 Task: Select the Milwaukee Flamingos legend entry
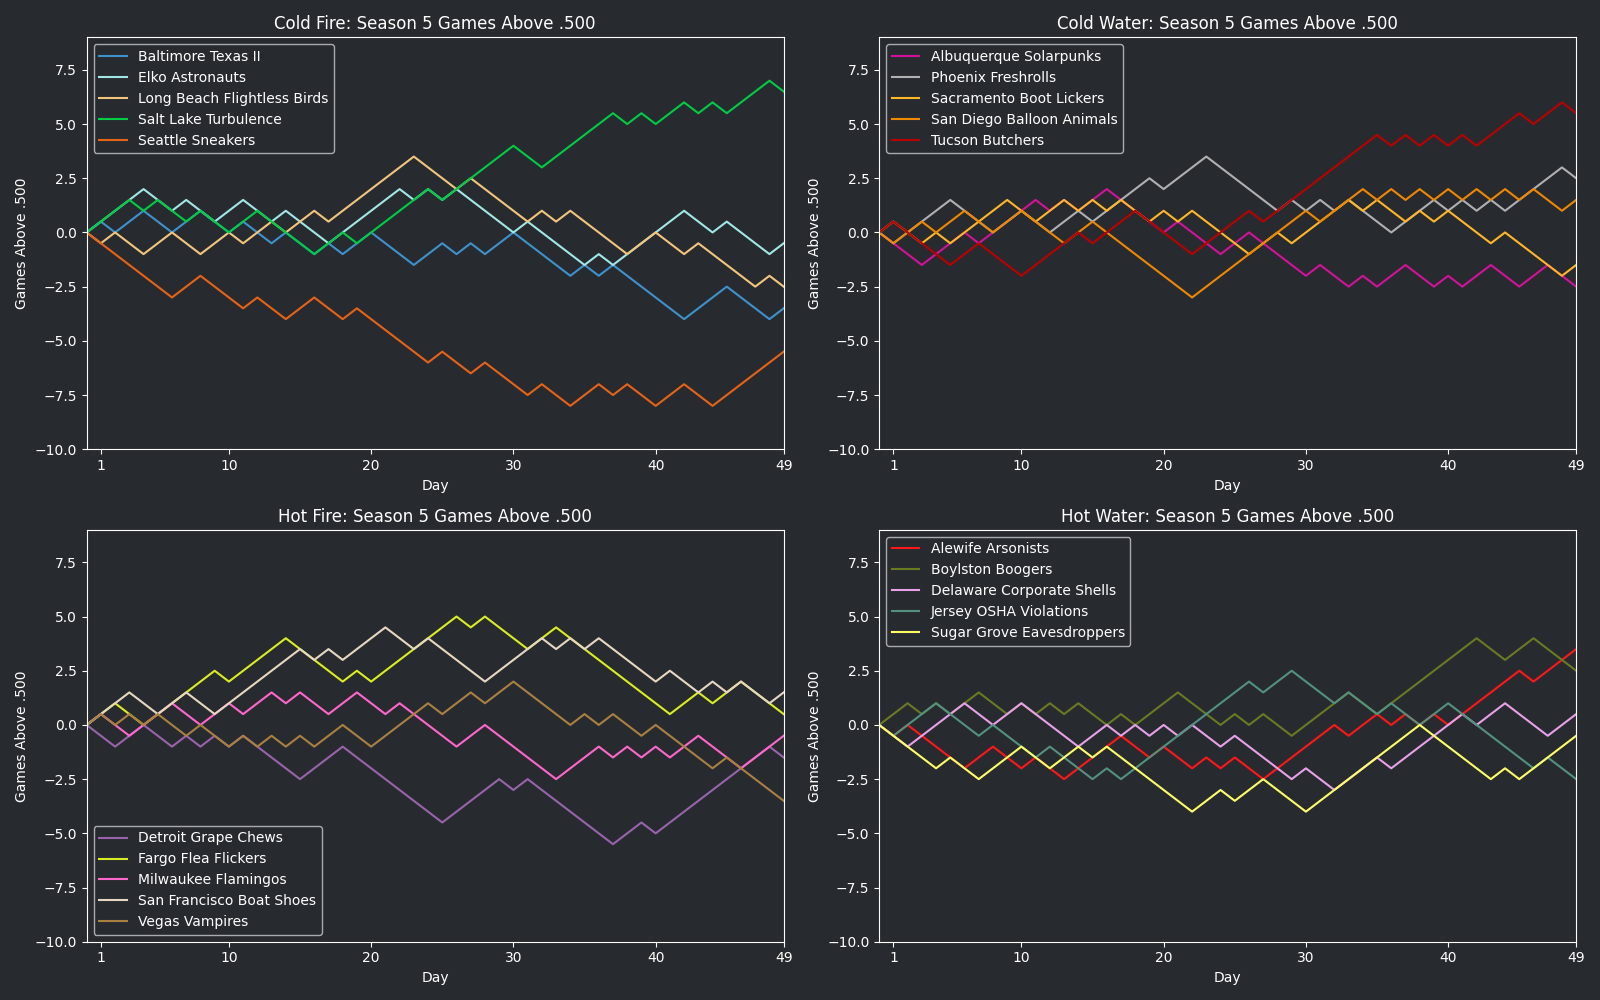point(212,879)
